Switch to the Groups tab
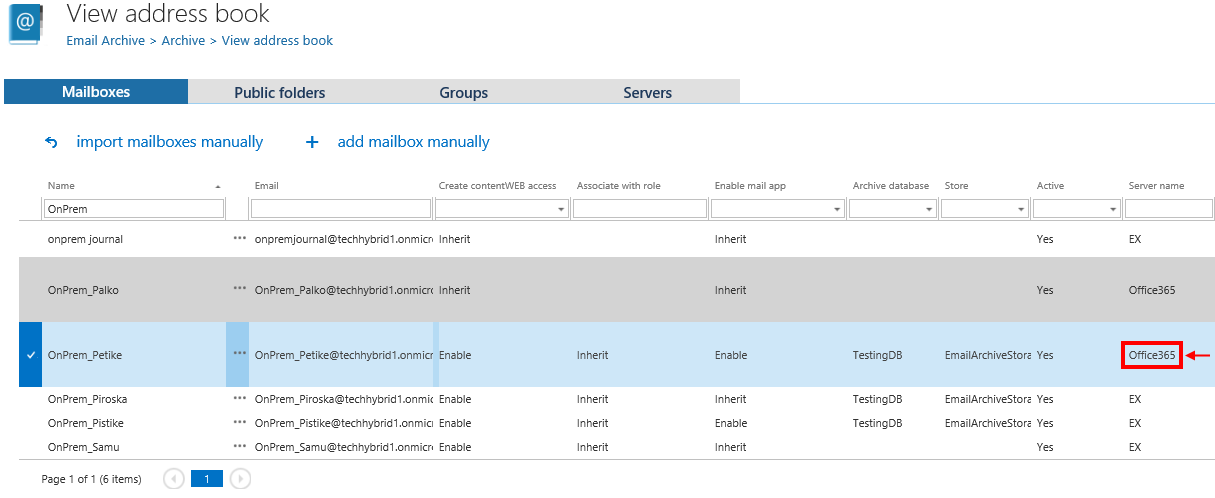The image size is (1215, 498). (464, 92)
